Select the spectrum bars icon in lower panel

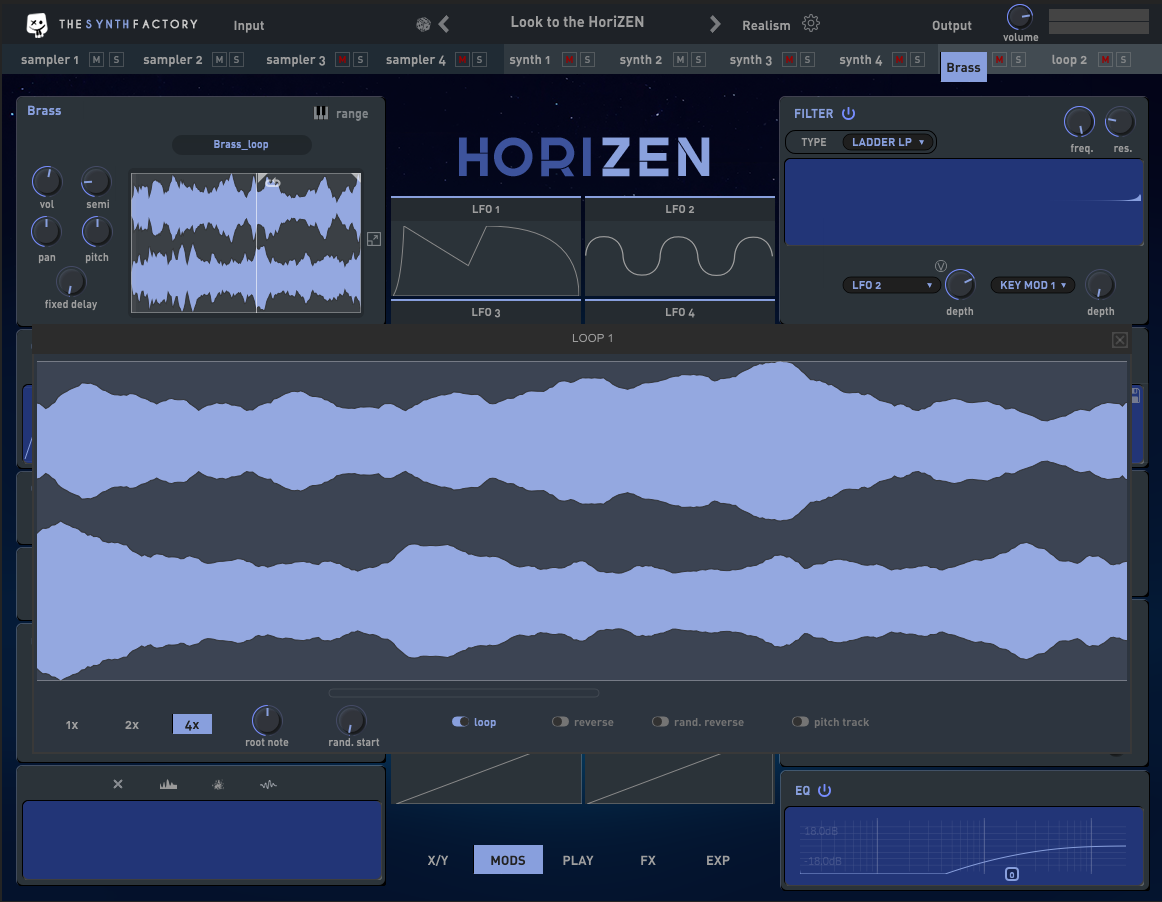[x=168, y=785]
